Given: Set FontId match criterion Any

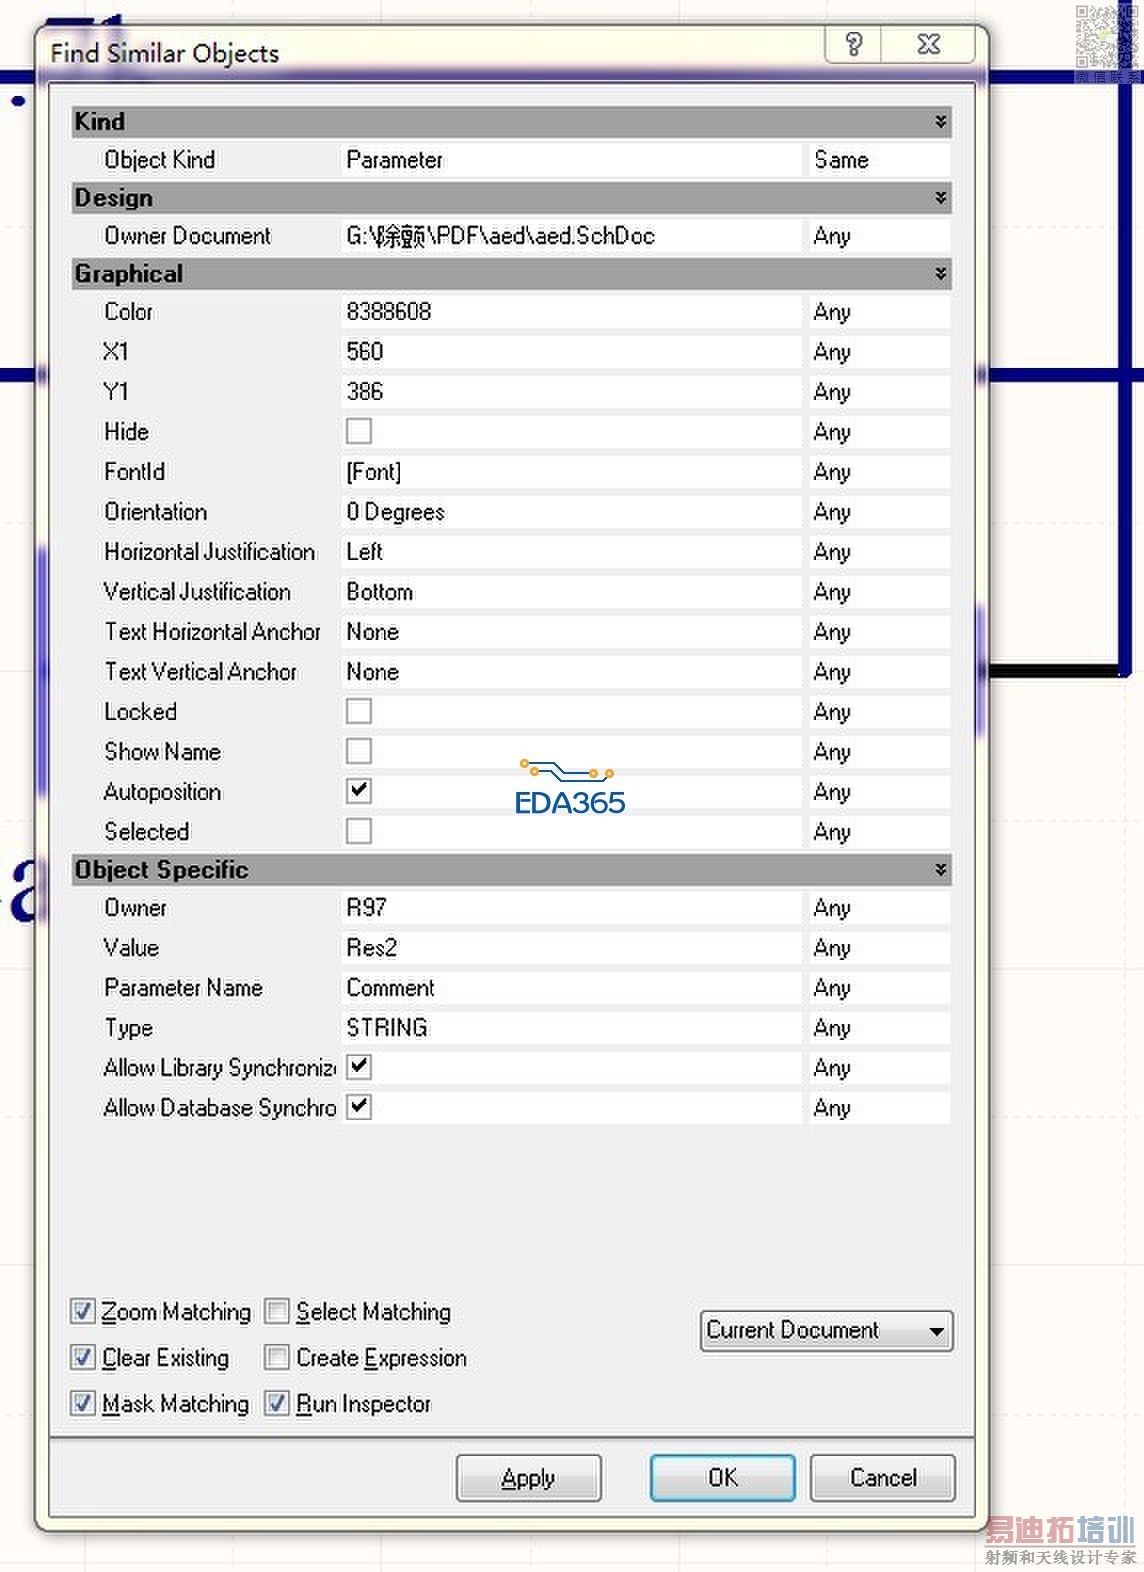Looking at the screenshot, I should [878, 472].
